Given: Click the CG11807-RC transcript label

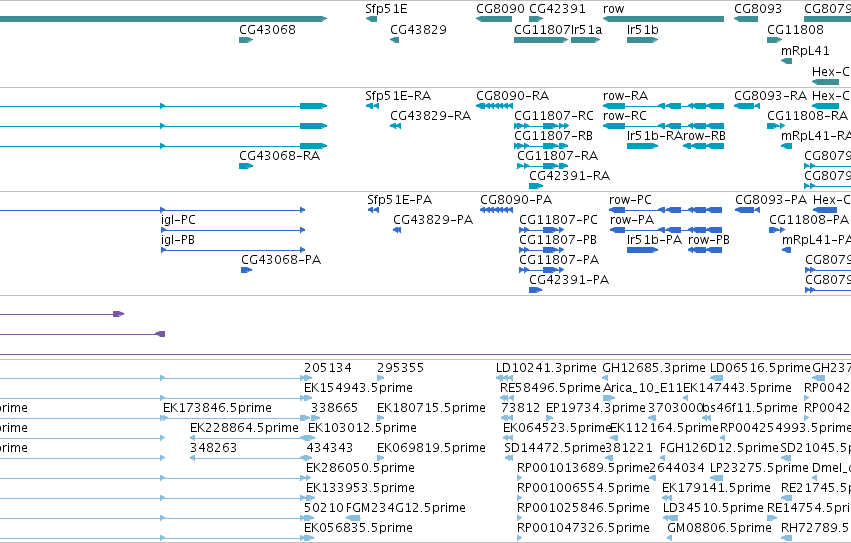Looking at the screenshot, I should (554, 116).
